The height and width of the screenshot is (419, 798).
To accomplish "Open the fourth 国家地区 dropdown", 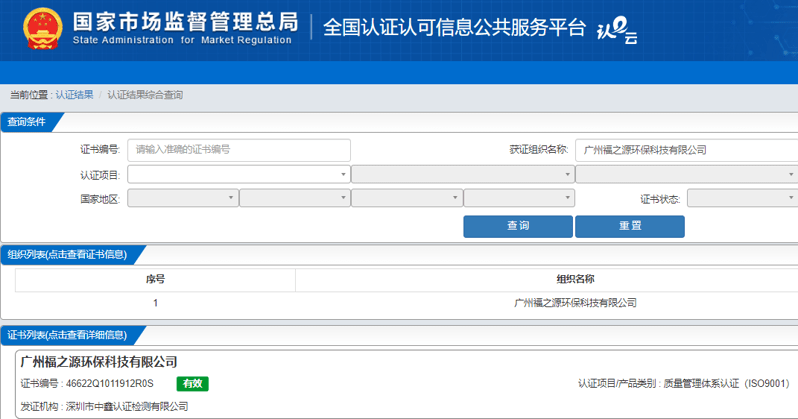I will click(x=519, y=198).
